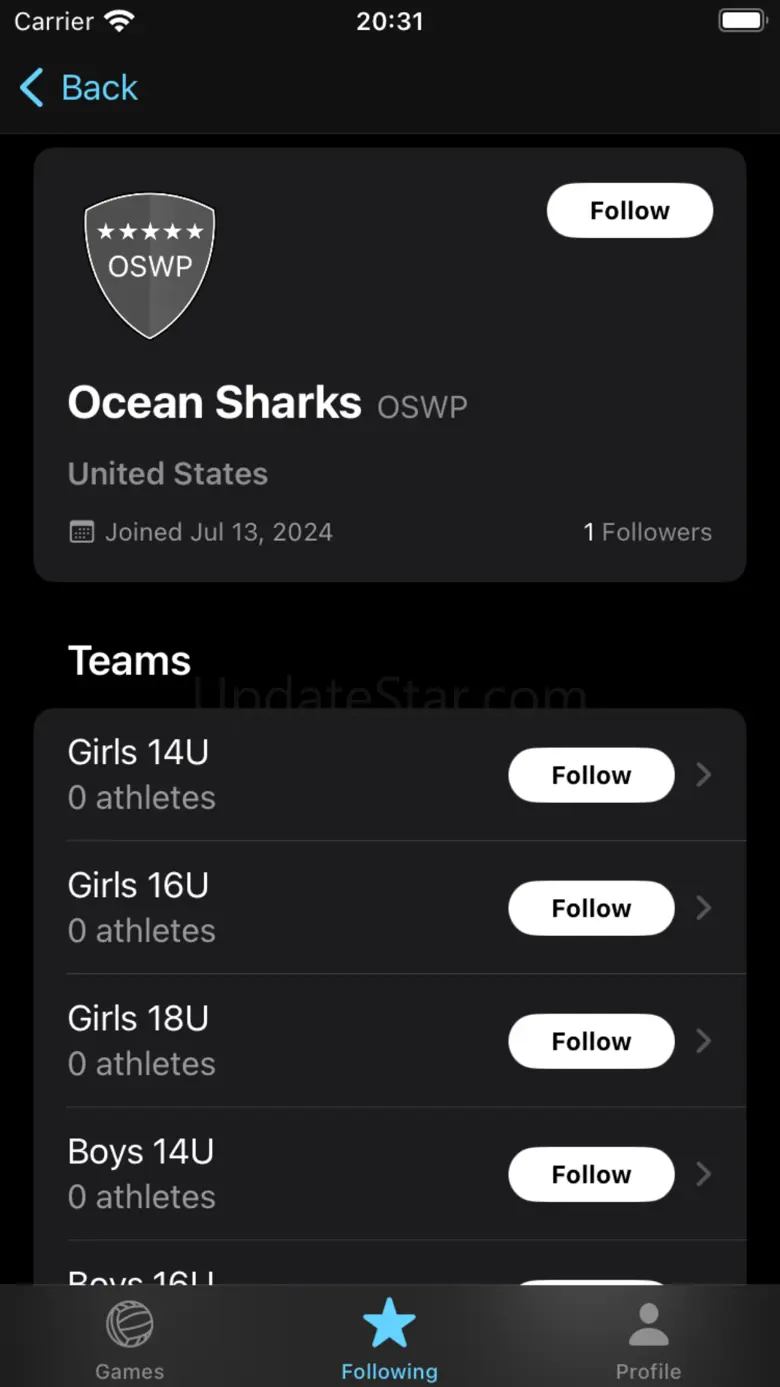This screenshot has height=1387, width=780.
Task: Follow the Girls 14U team
Action: click(591, 775)
